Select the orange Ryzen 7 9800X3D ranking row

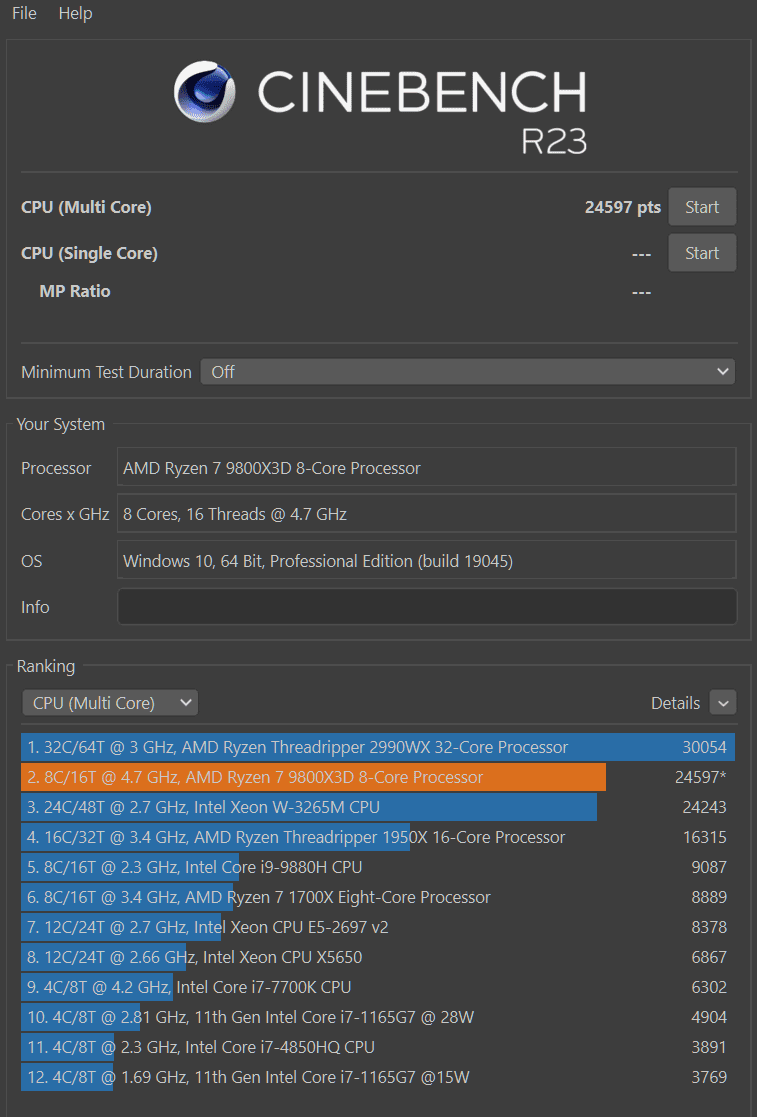377,777
